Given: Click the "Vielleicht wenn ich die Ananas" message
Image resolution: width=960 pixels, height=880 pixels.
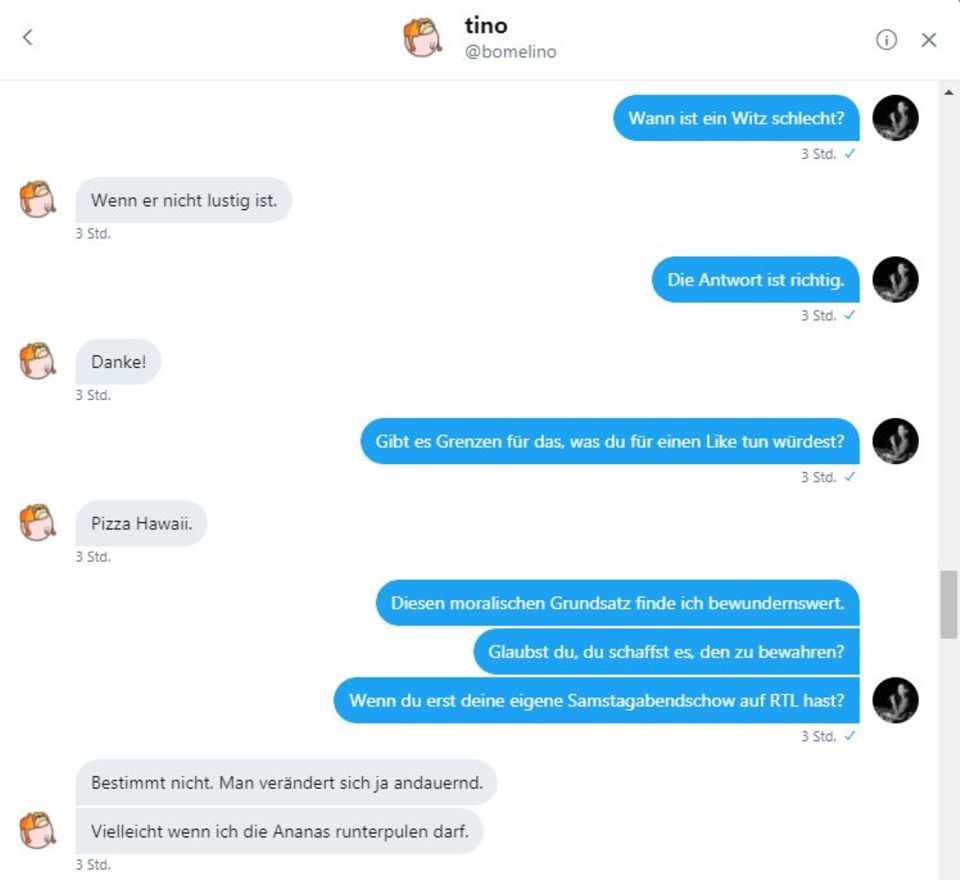Looking at the screenshot, I should click(x=279, y=831).
